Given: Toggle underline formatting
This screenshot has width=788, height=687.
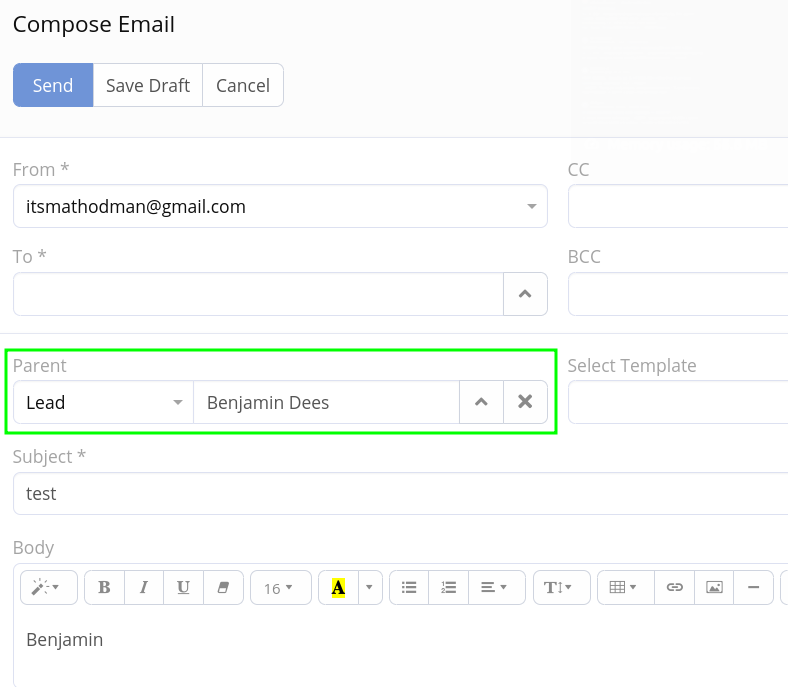Looking at the screenshot, I should [183, 588].
